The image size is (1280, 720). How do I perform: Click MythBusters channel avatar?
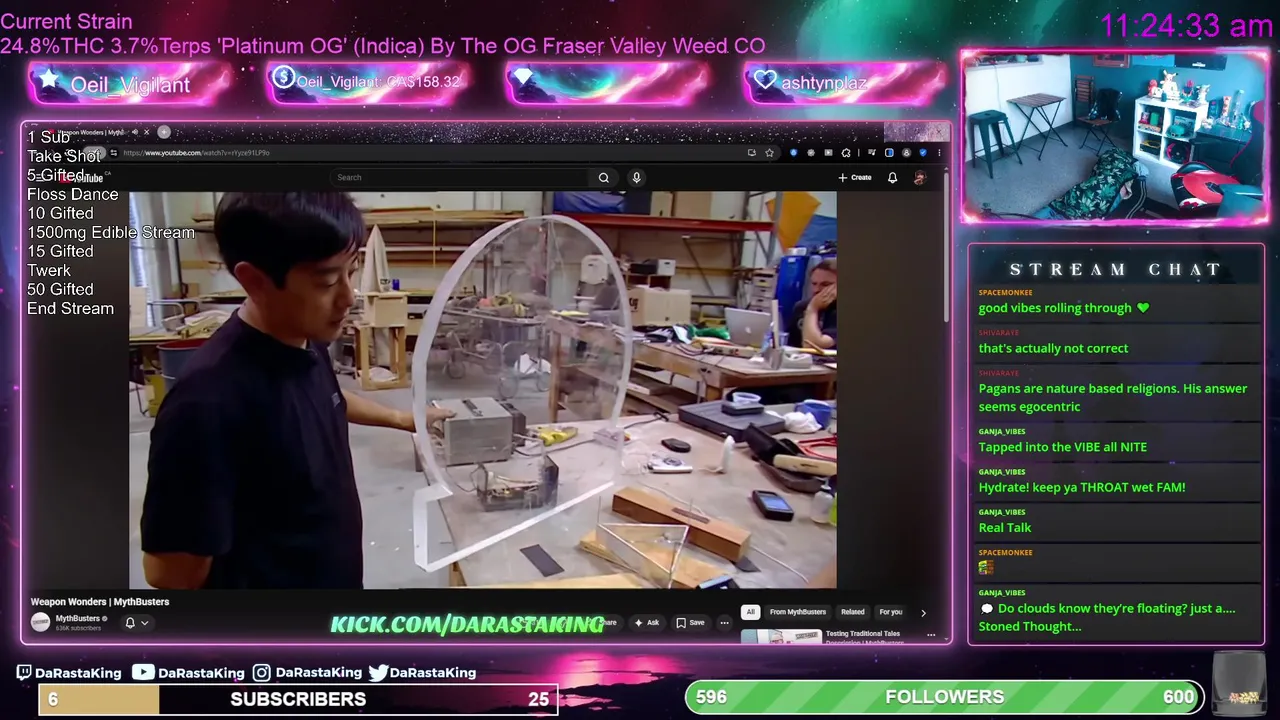(x=40, y=622)
